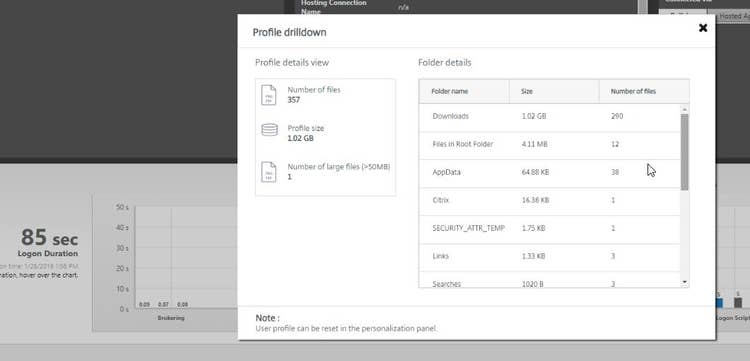Select the Citrix folder row
Screen dimensions: 750x361
tap(550, 202)
